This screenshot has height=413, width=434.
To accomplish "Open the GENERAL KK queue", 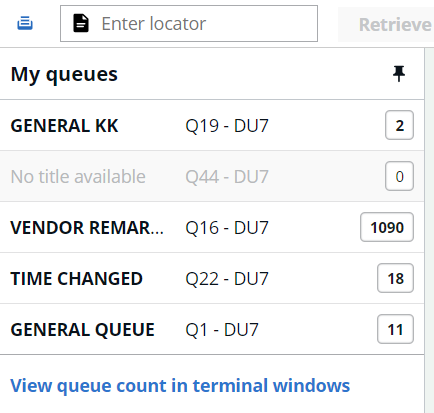I will click(212, 125).
